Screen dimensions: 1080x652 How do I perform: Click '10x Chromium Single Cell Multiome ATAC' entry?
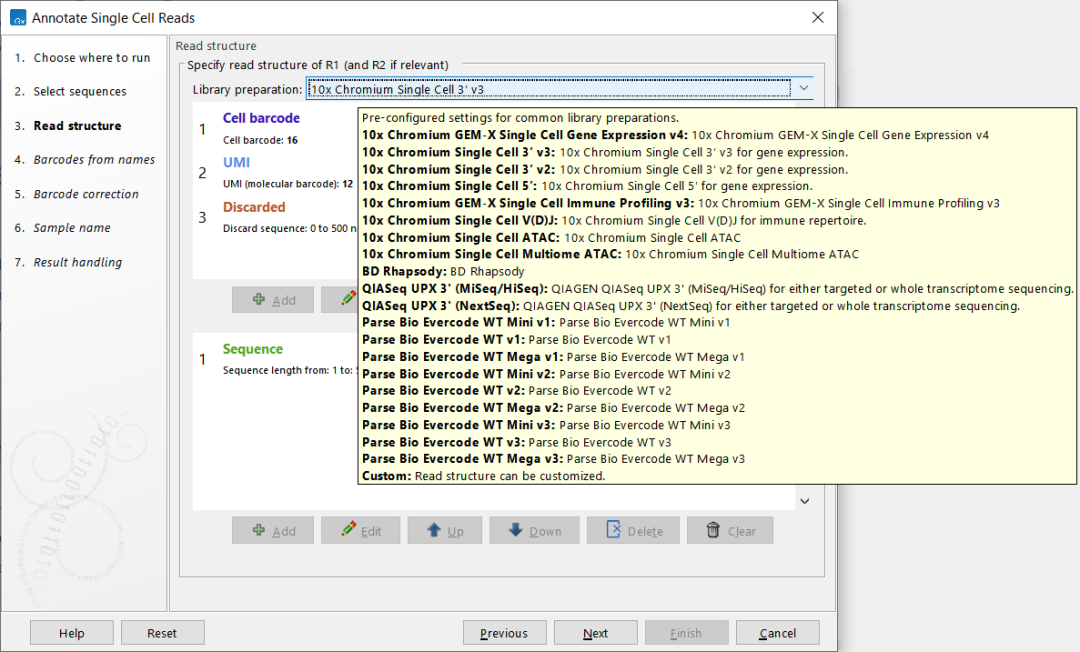click(610, 254)
